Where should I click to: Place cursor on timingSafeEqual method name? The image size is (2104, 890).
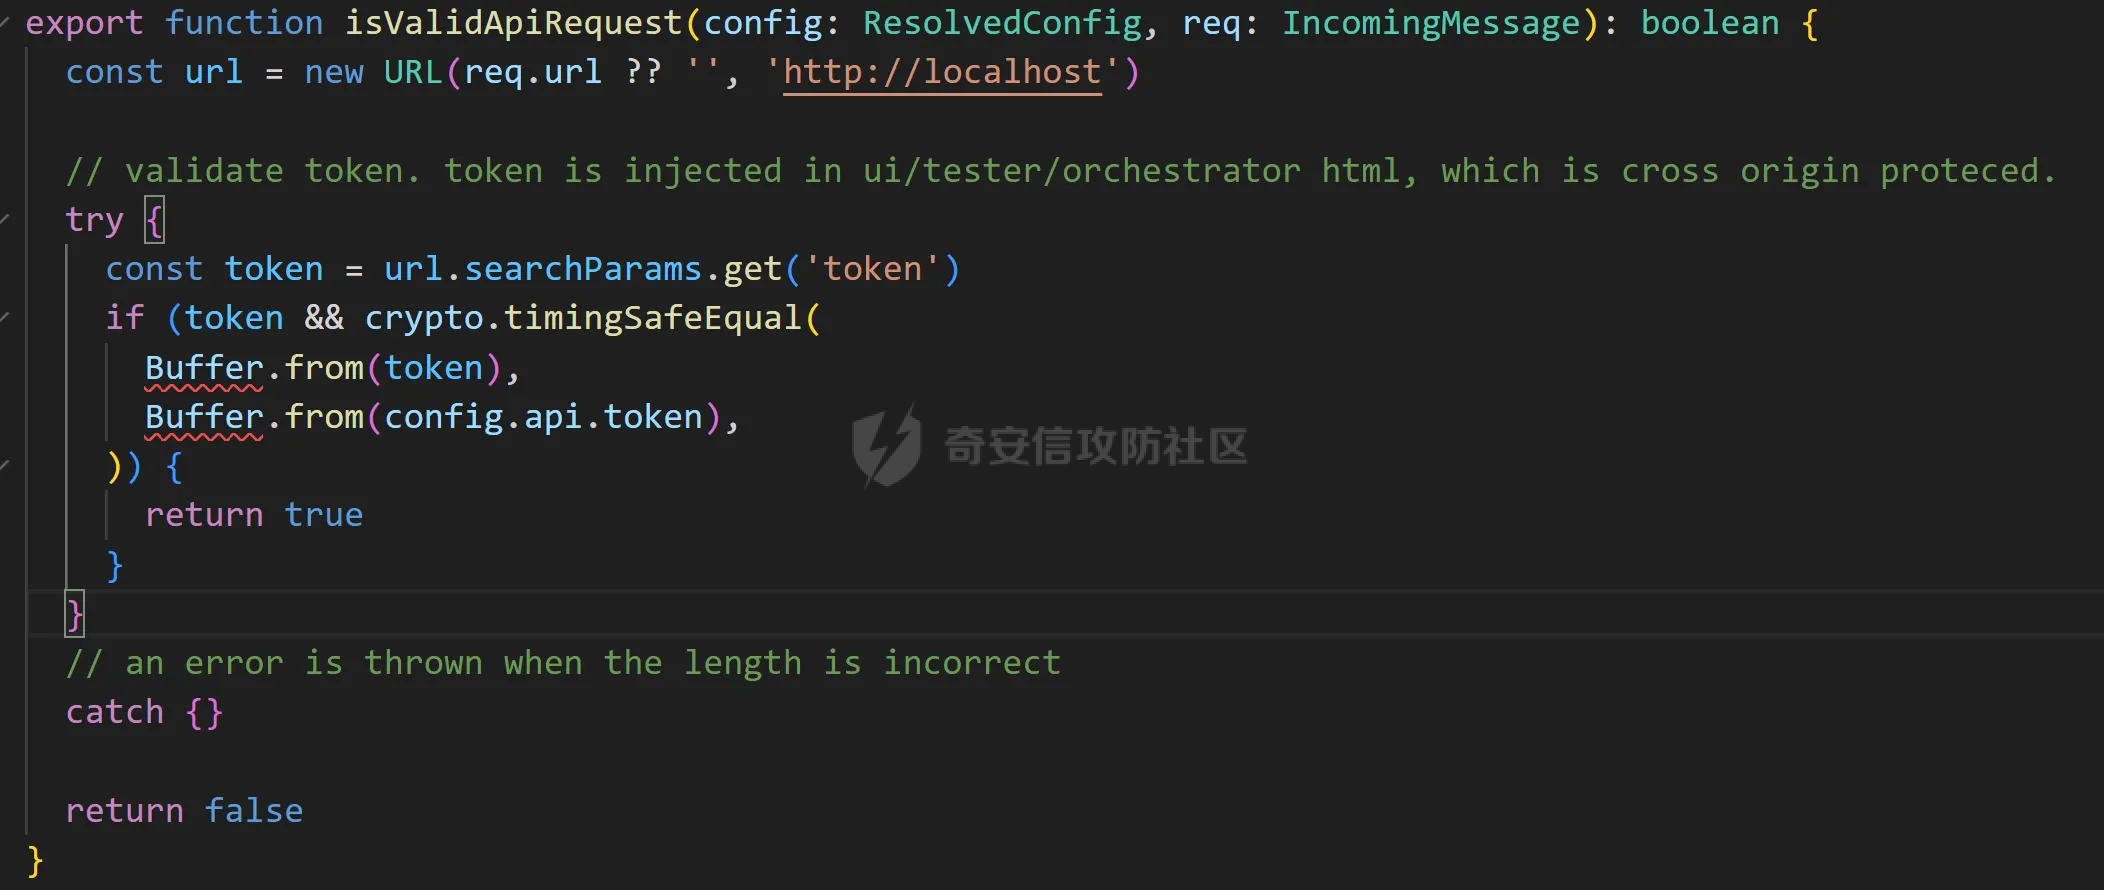tap(653, 318)
